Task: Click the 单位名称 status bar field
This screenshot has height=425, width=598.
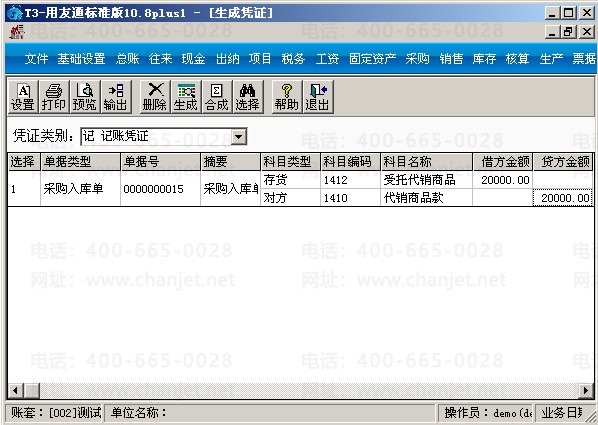Action: 270,413
